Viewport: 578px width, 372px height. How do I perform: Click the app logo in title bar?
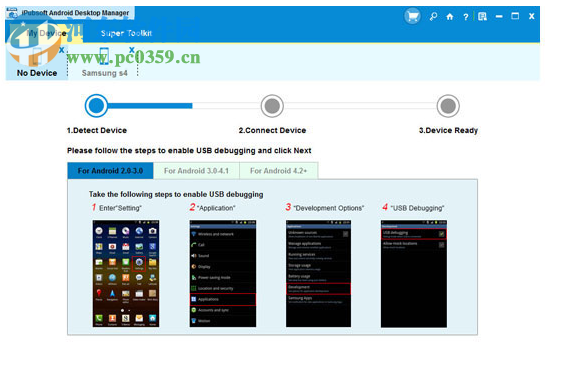(12, 13)
